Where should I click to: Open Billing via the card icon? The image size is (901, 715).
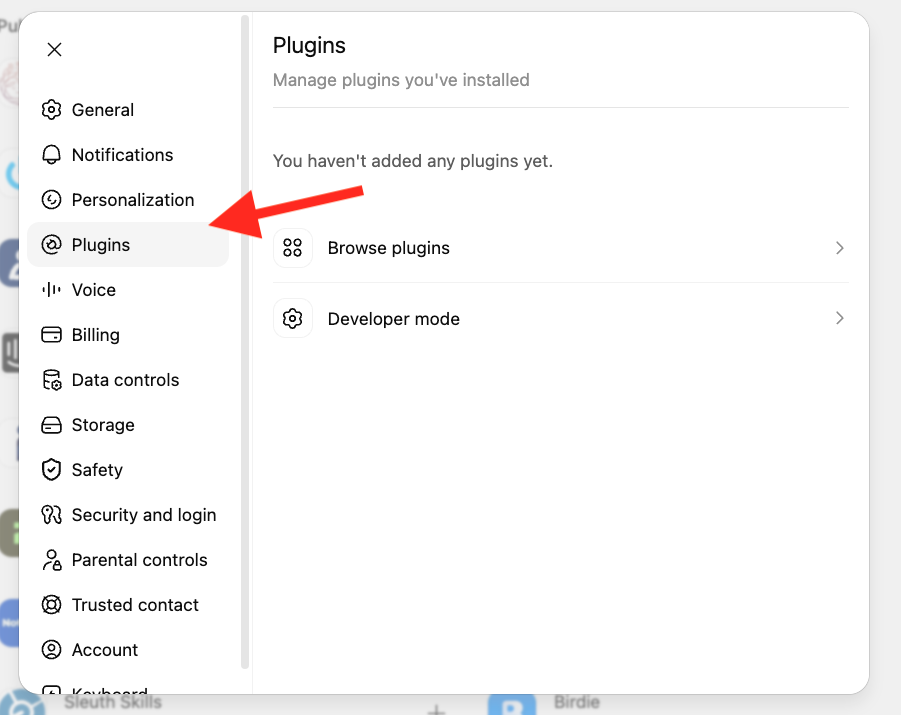tap(51, 335)
